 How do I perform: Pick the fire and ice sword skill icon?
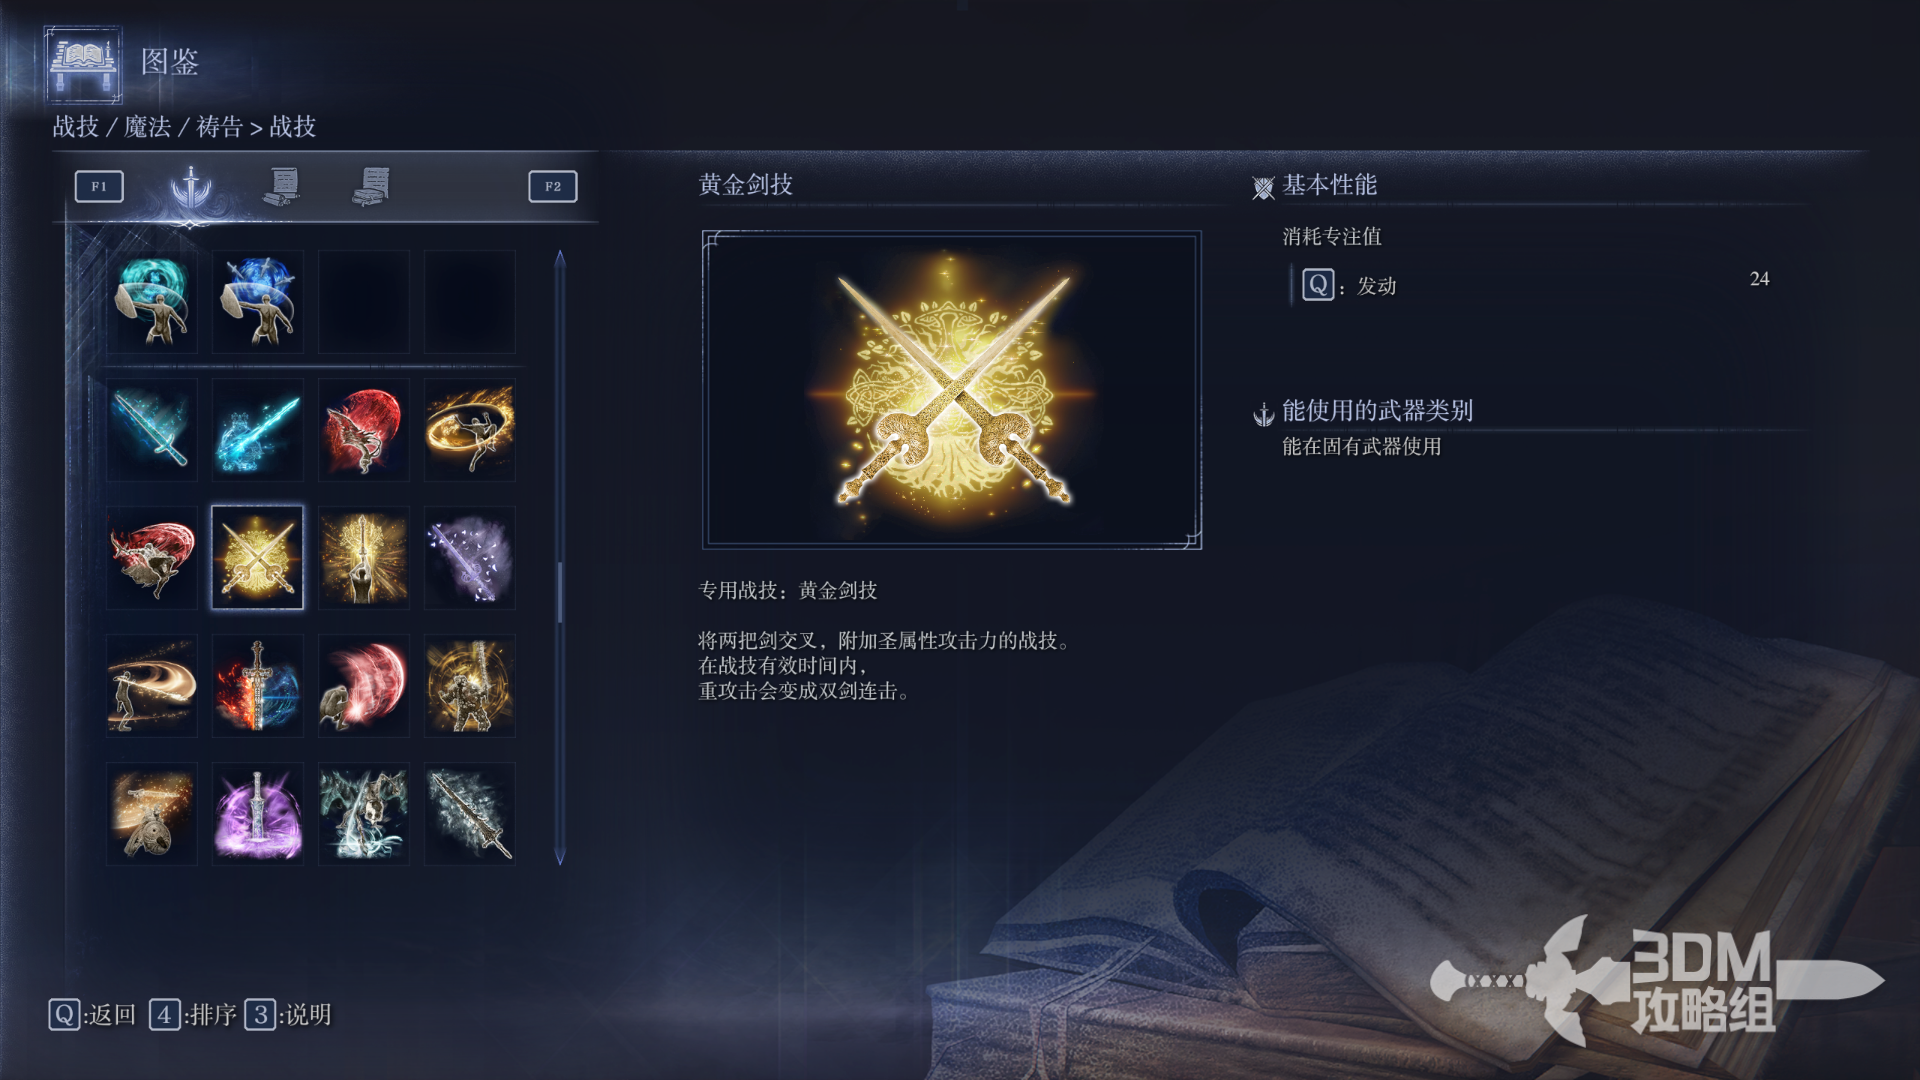pos(257,685)
